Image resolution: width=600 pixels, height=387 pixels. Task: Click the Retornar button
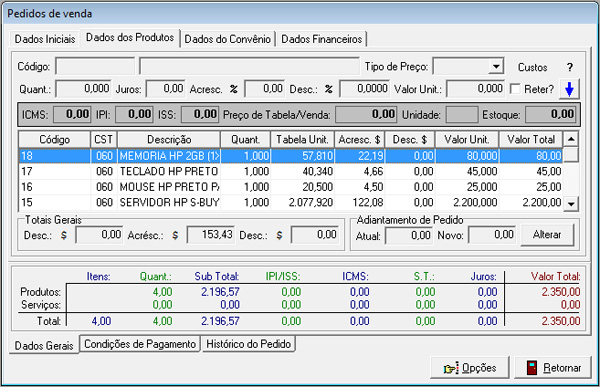tap(553, 368)
